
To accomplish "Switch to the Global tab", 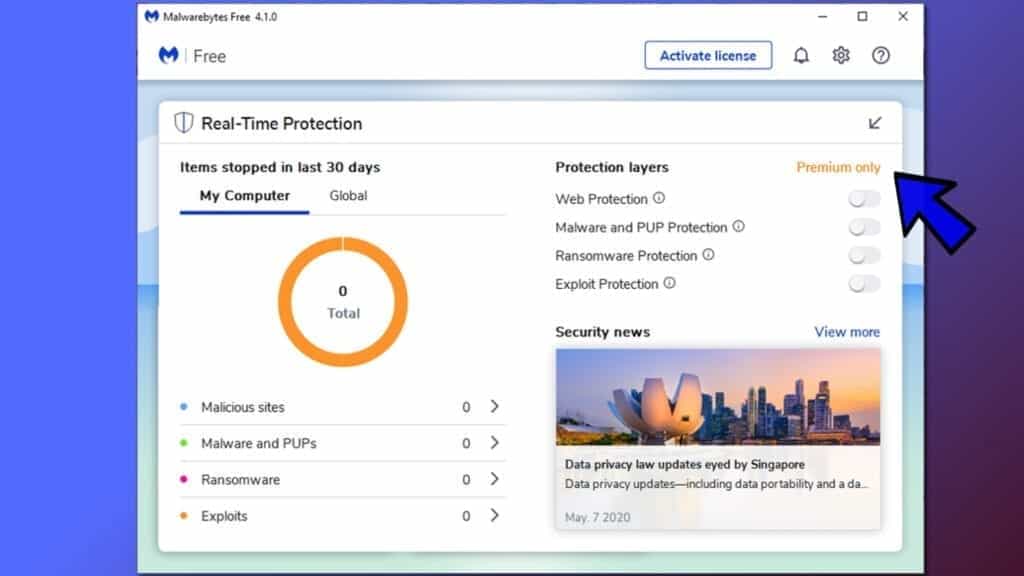I will coord(348,196).
